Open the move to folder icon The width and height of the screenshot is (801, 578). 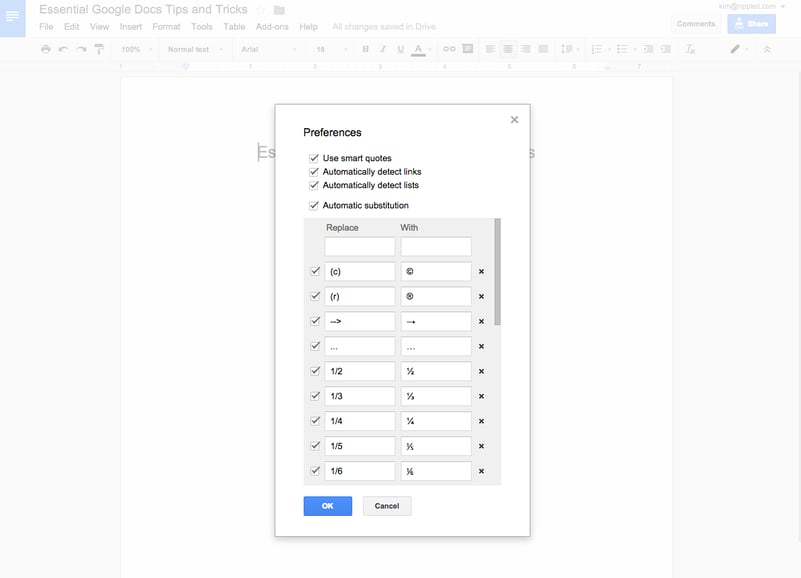(x=279, y=10)
